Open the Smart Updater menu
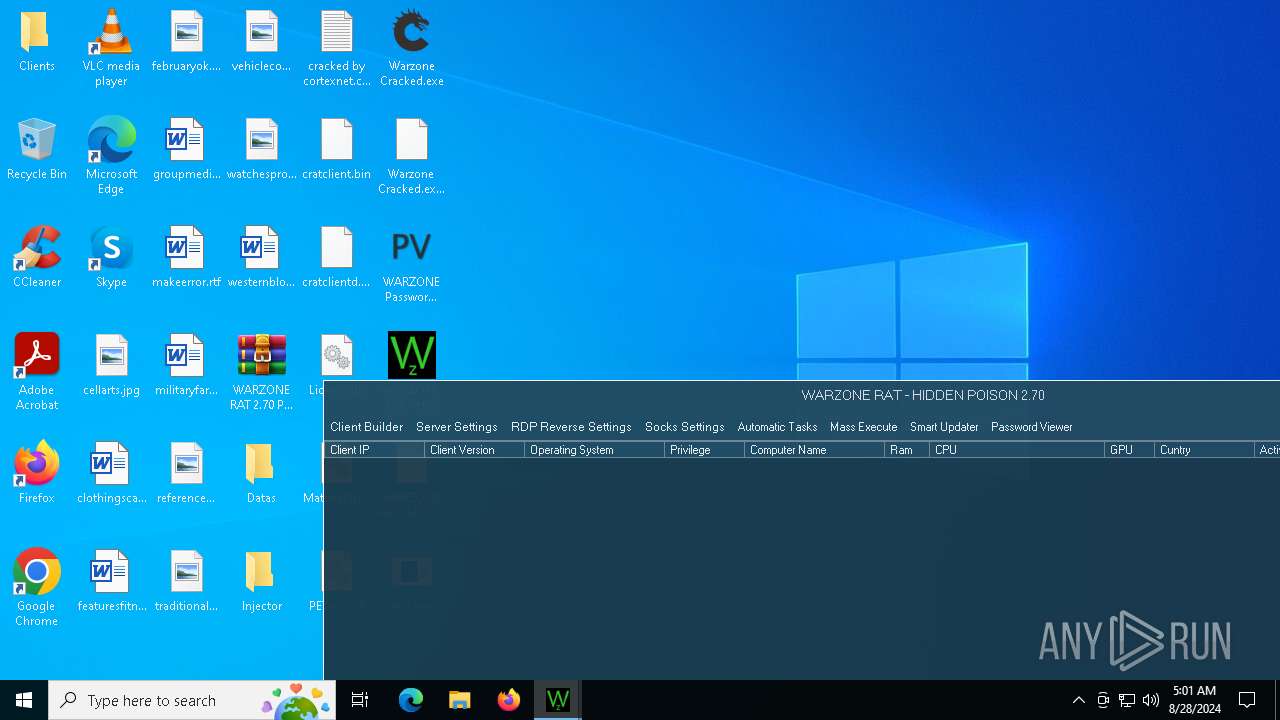The height and width of the screenshot is (720, 1280). click(x=944, y=427)
